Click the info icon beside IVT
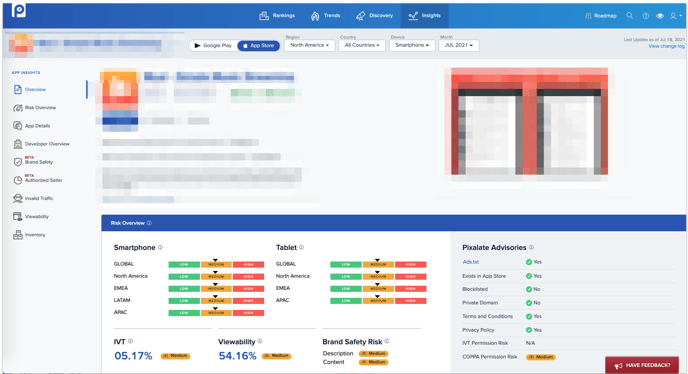 130,341
